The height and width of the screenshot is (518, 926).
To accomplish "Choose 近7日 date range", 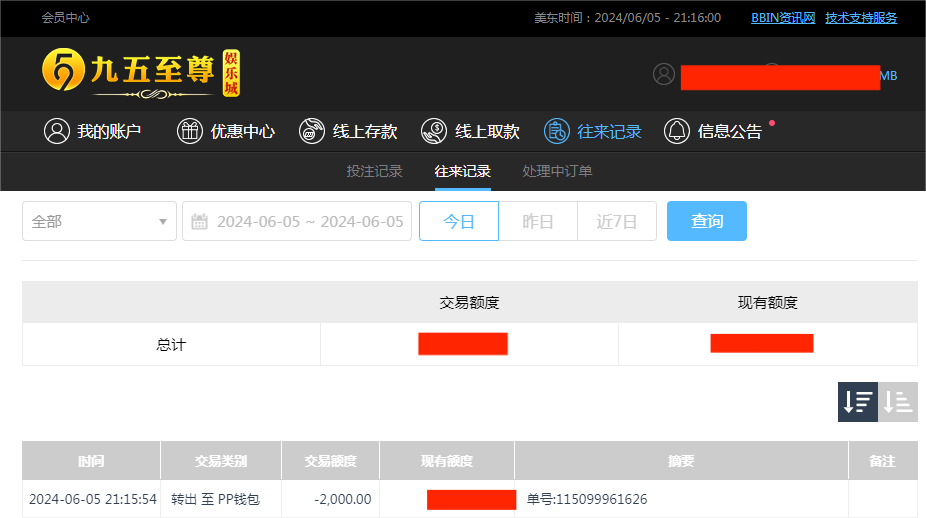I will coord(617,221).
